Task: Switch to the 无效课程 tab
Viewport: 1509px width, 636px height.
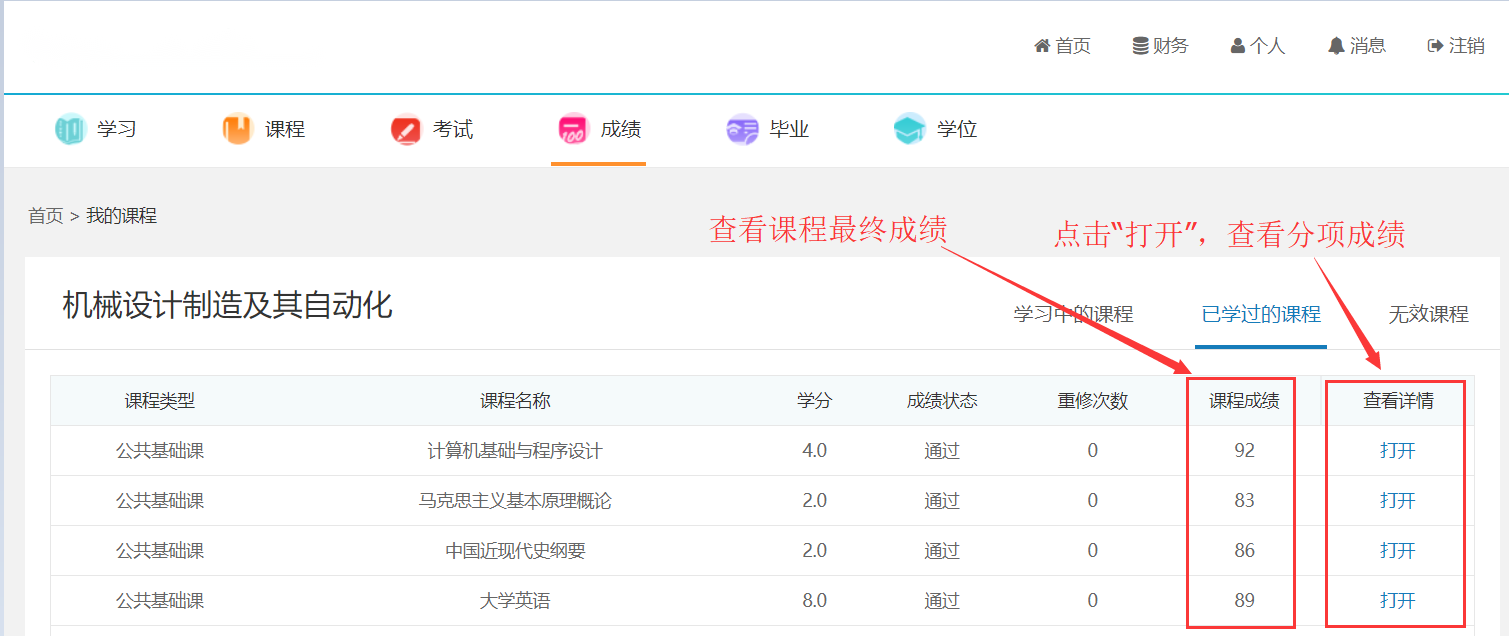Action: point(1428,314)
